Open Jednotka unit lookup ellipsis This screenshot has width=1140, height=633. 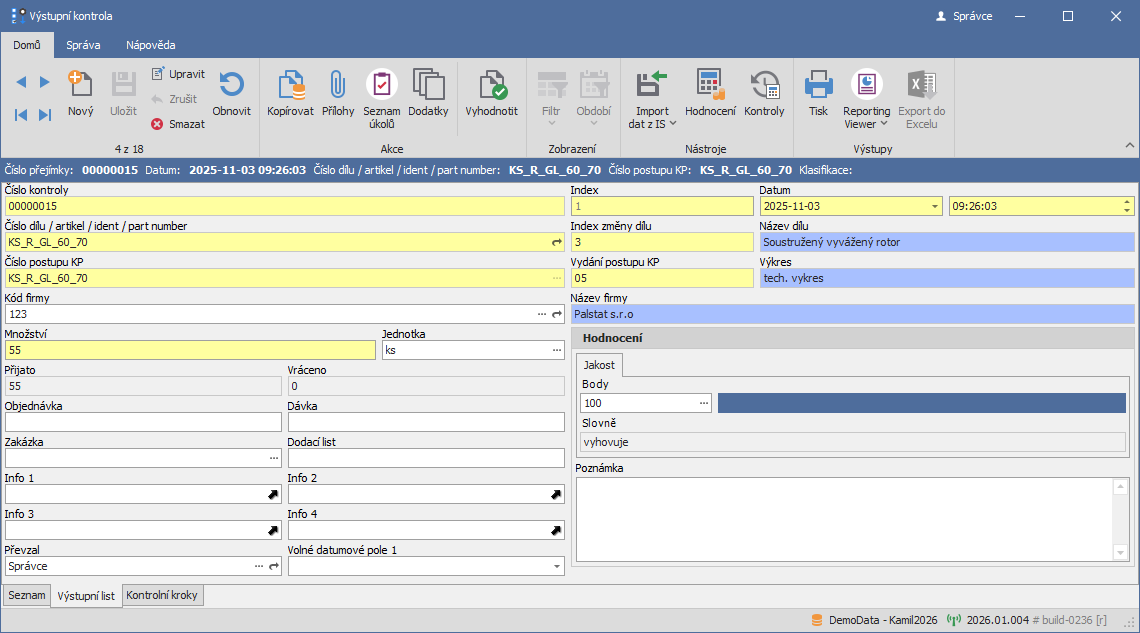pos(557,350)
